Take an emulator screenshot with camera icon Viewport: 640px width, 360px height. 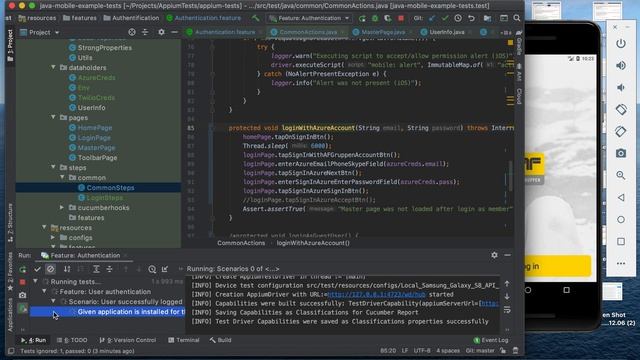tap(621, 153)
